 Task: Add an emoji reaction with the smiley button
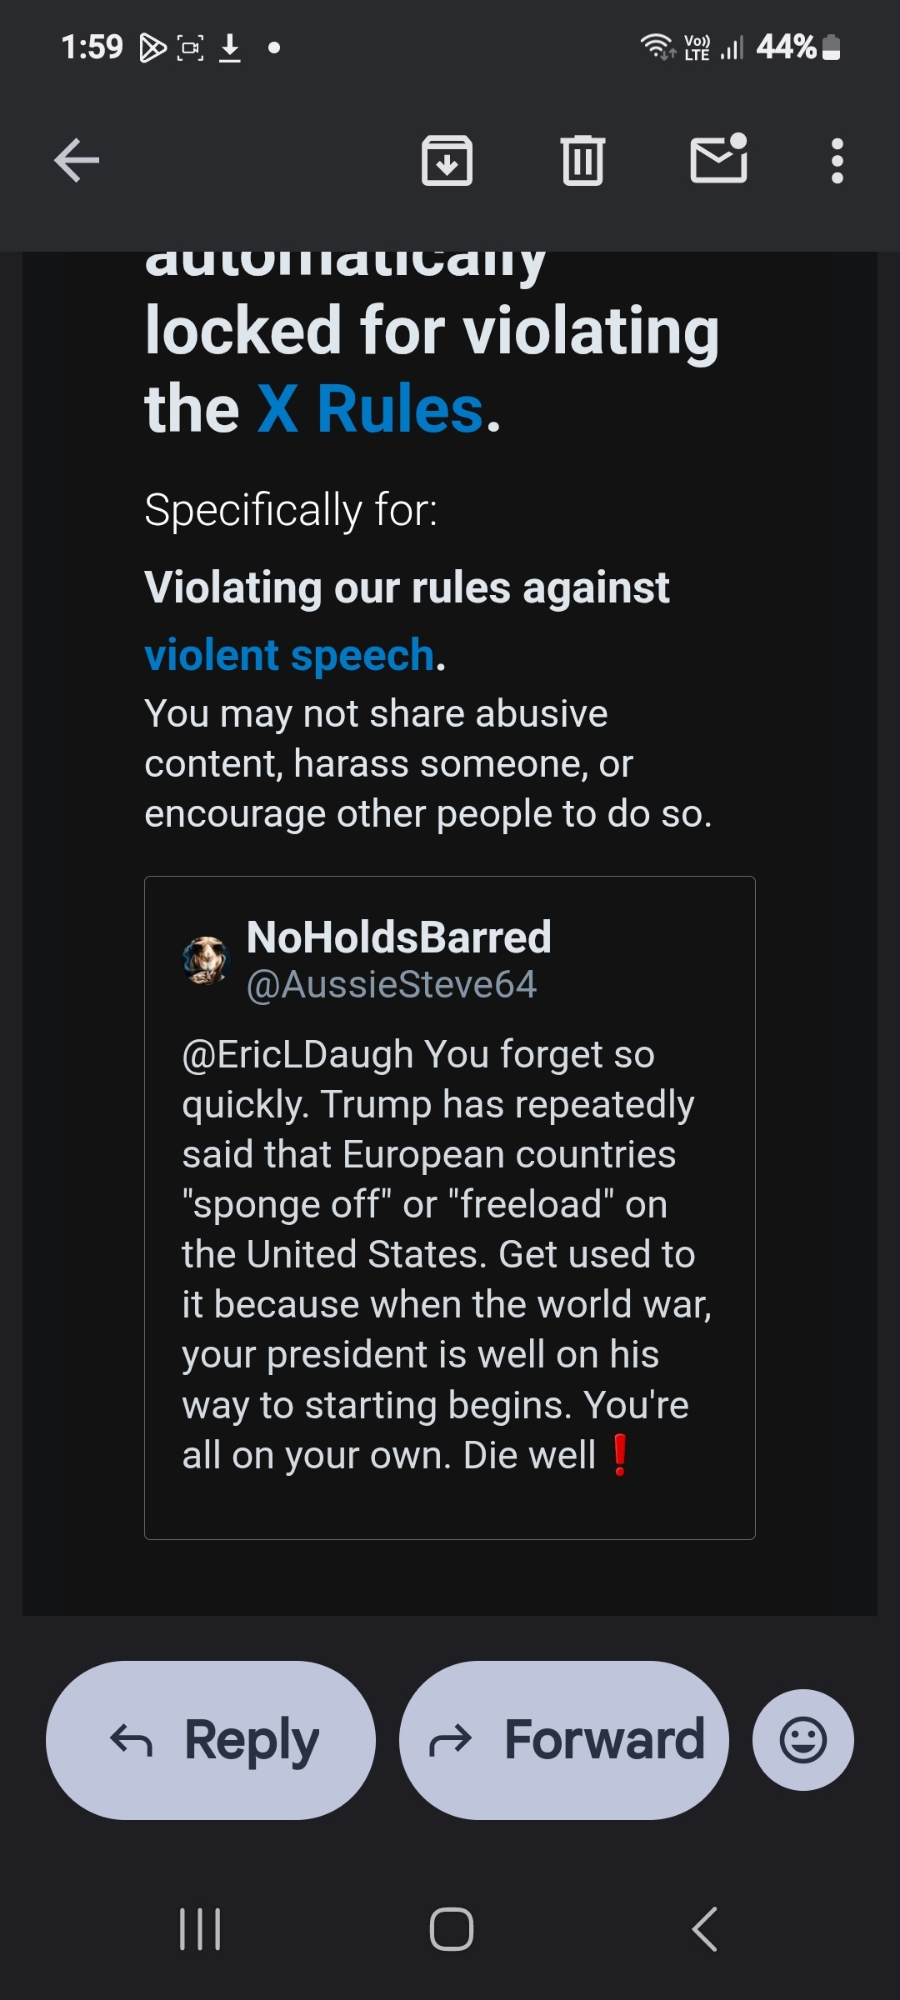(x=803, y=1740)
